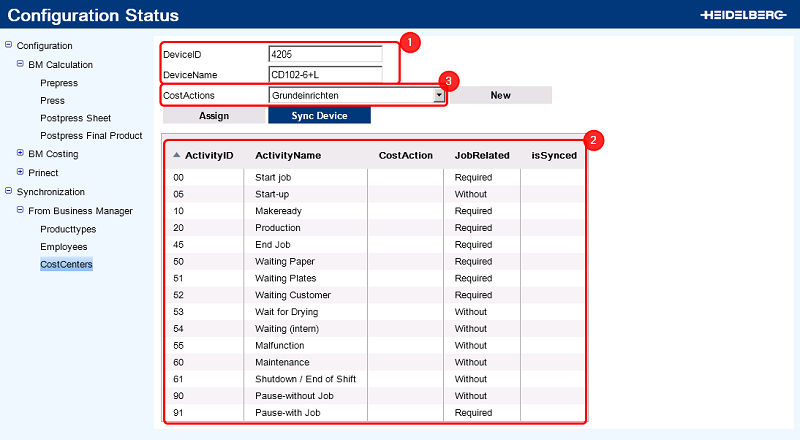Select Postpress Final Product item
800x440 pixels.
(x=91, y=136)
